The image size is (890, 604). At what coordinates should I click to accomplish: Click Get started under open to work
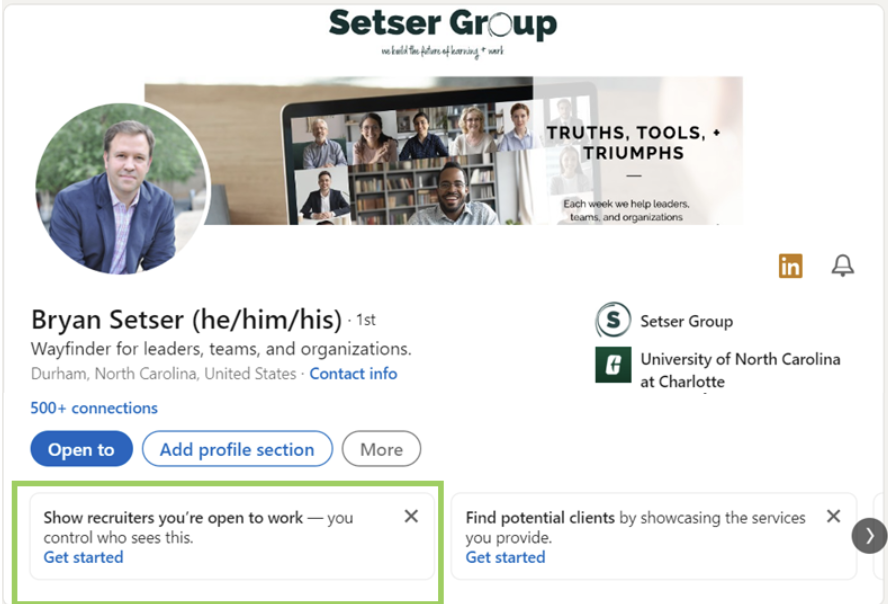[x=83, y=557]
